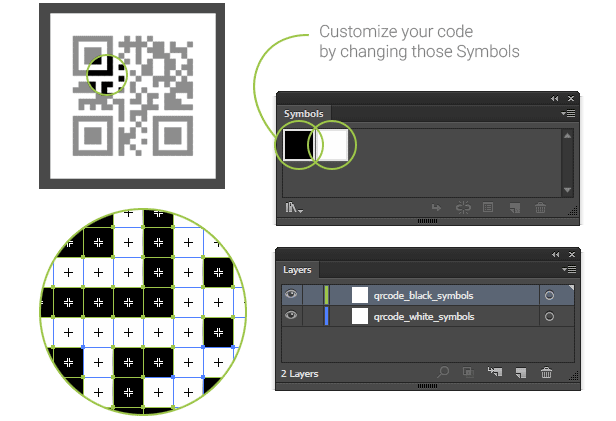Viewport: 616px width, 421px height.
Task: Click the Break Link to Symbol icon
Action: point(463,207)
